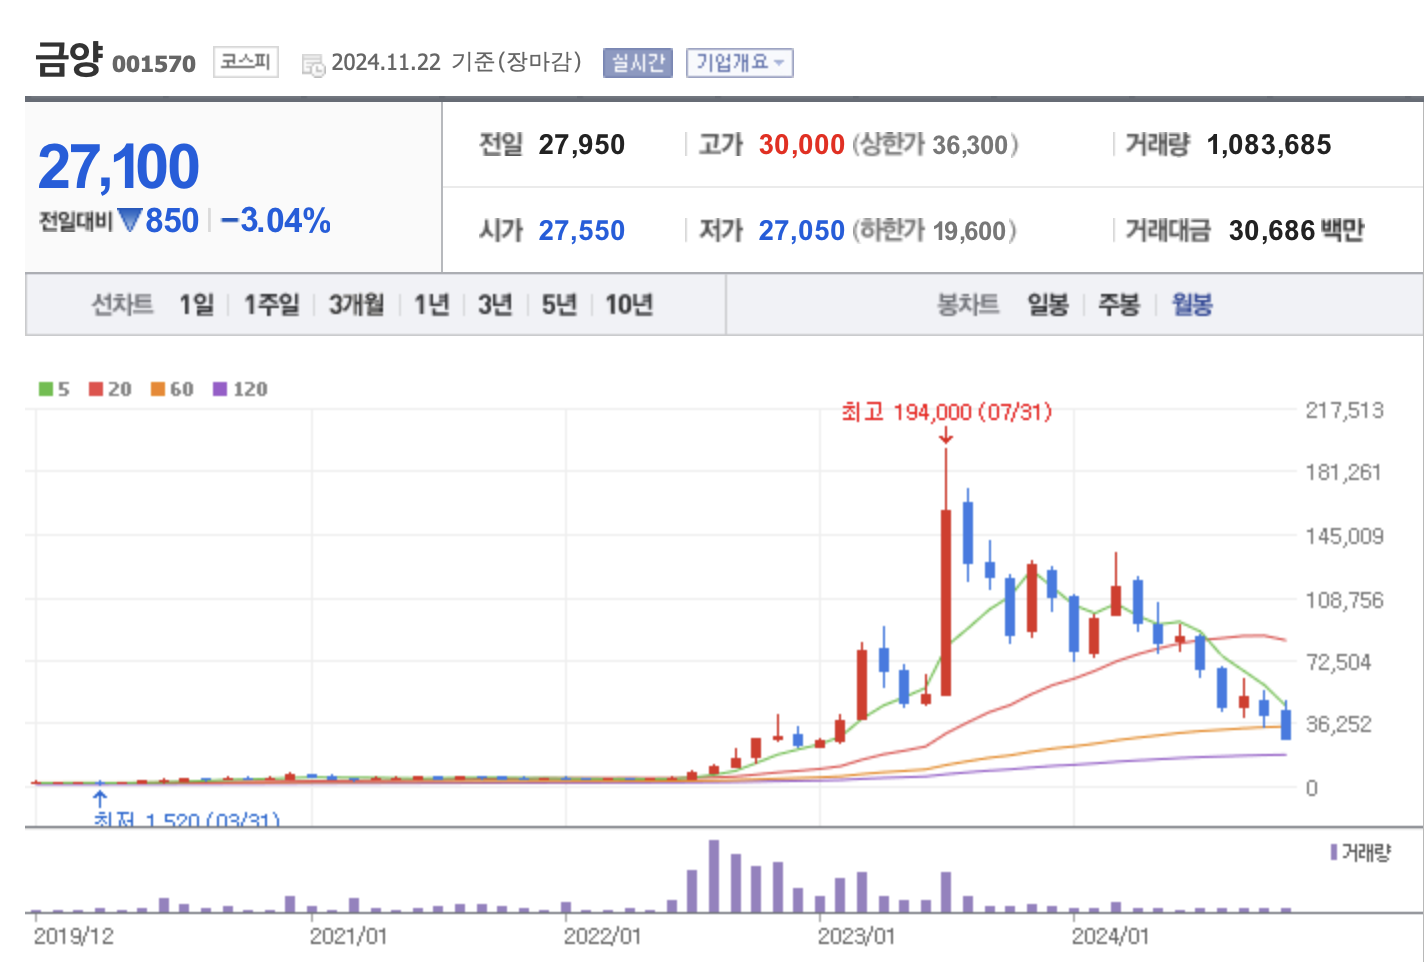Switch to 월봉 candlestick chart
The image size is (1424, 962).
tap(1192, 304)
